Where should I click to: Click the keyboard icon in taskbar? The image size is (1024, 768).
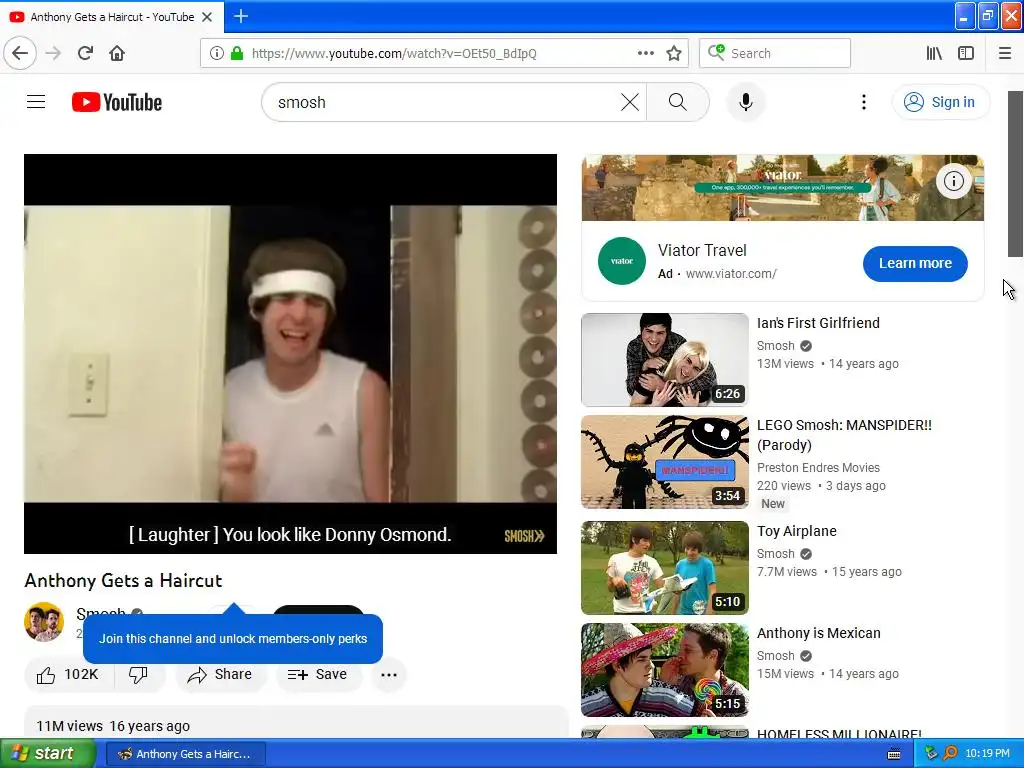pos(894,754)
